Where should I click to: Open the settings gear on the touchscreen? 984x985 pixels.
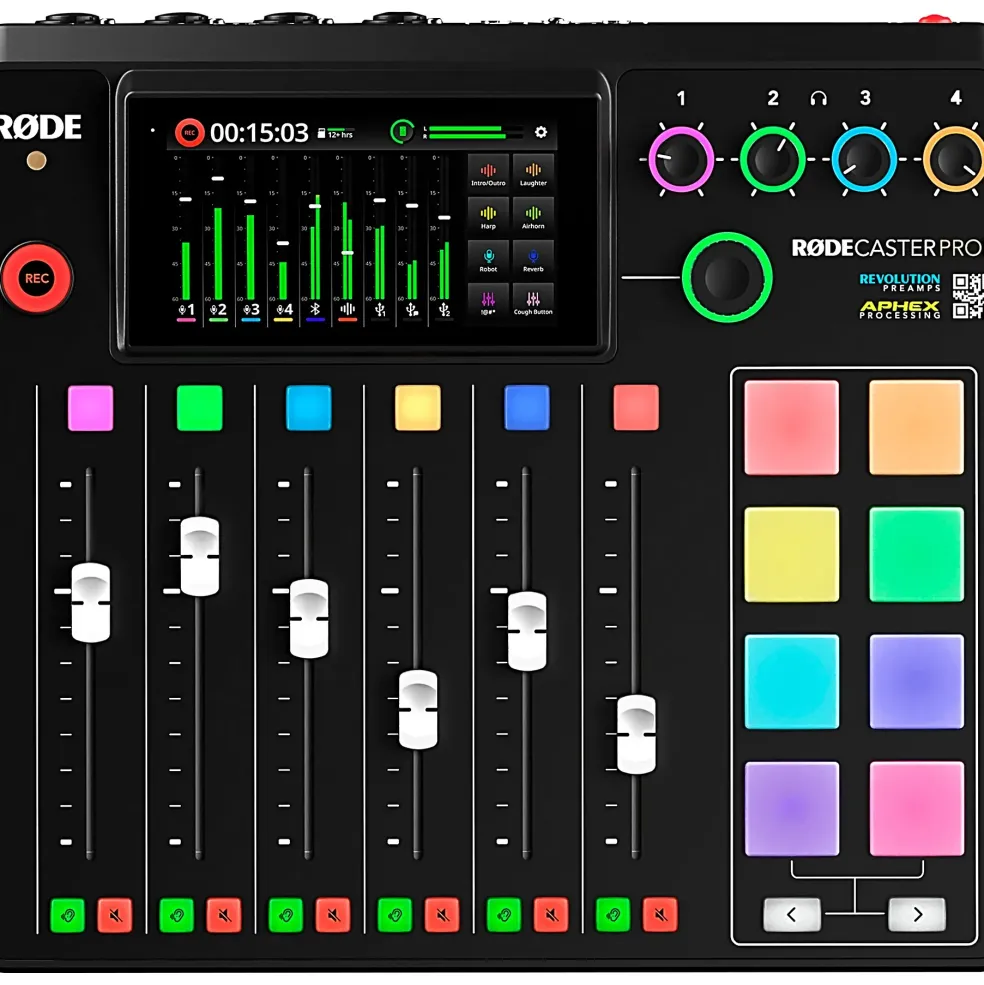click(x=540, y=132)
